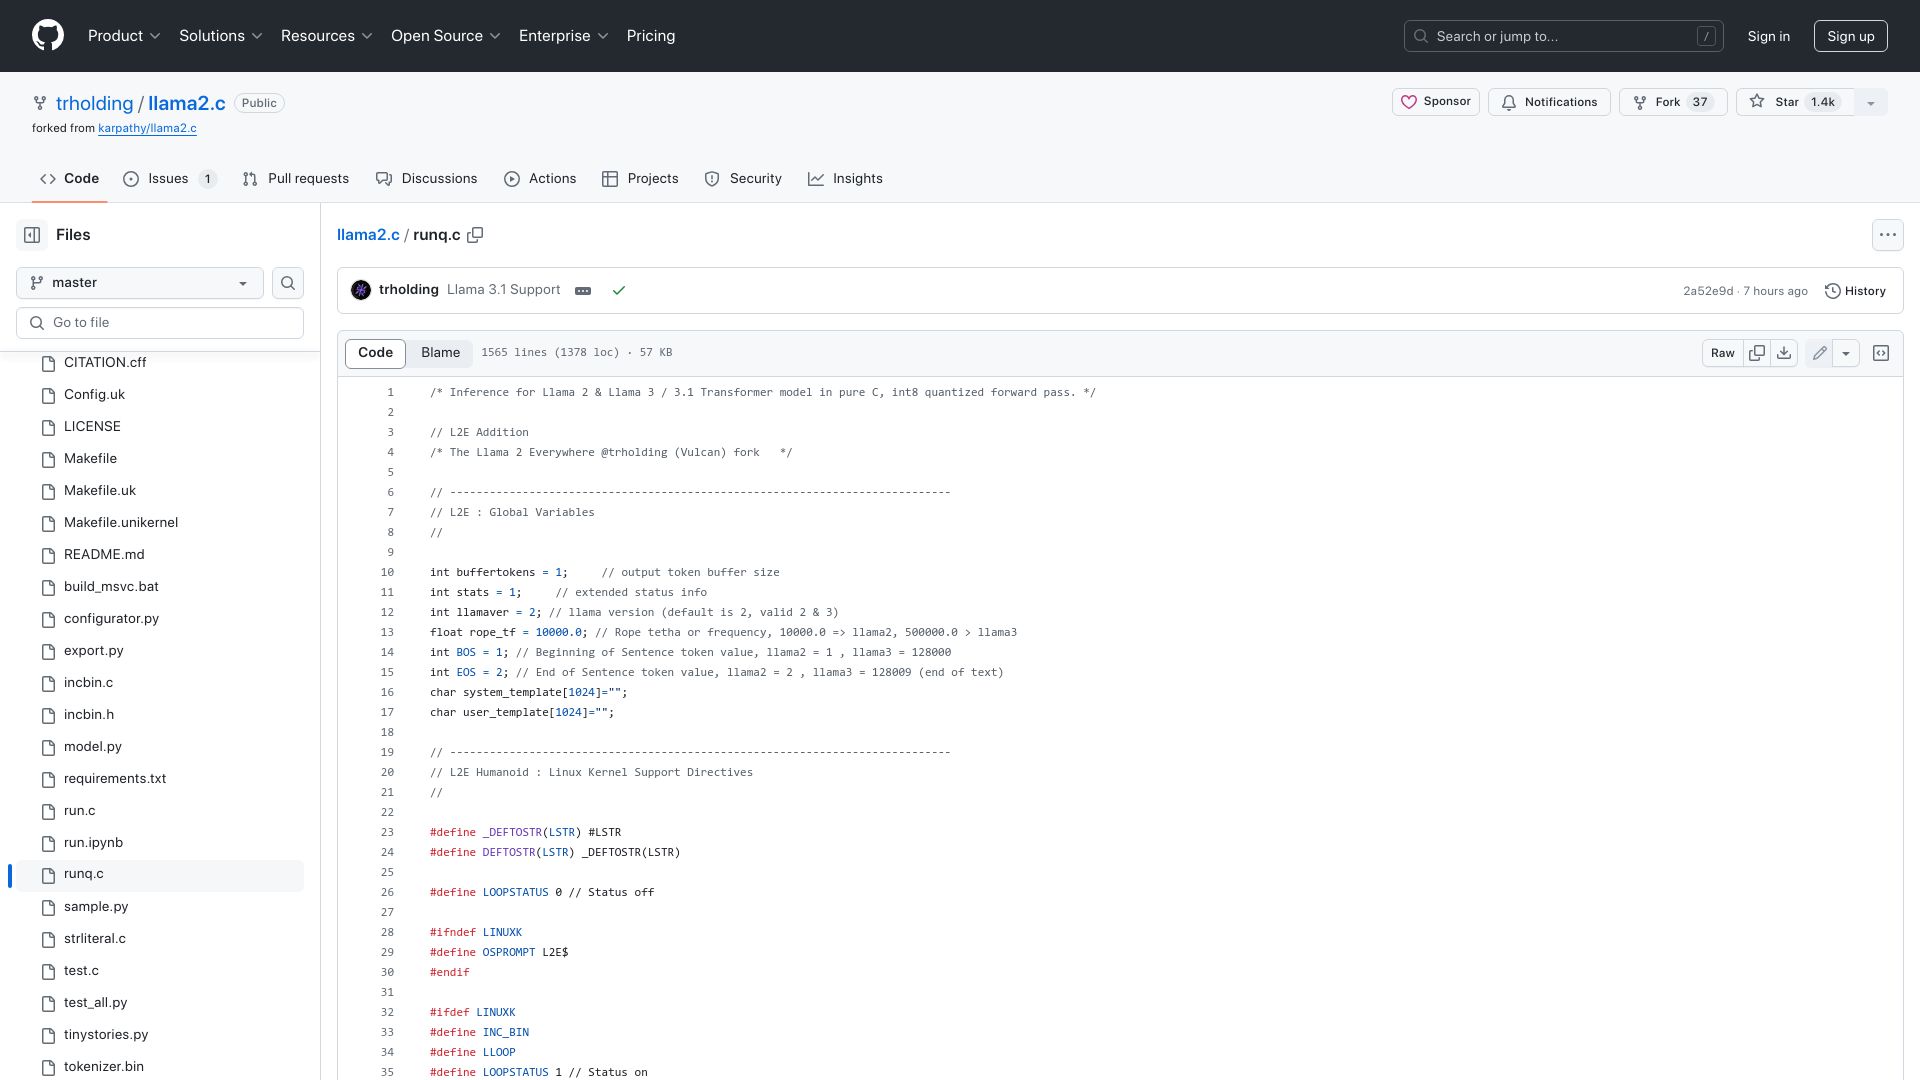Open the Issues tab
Viewport: 1920px width, 1080px height.
169,179
